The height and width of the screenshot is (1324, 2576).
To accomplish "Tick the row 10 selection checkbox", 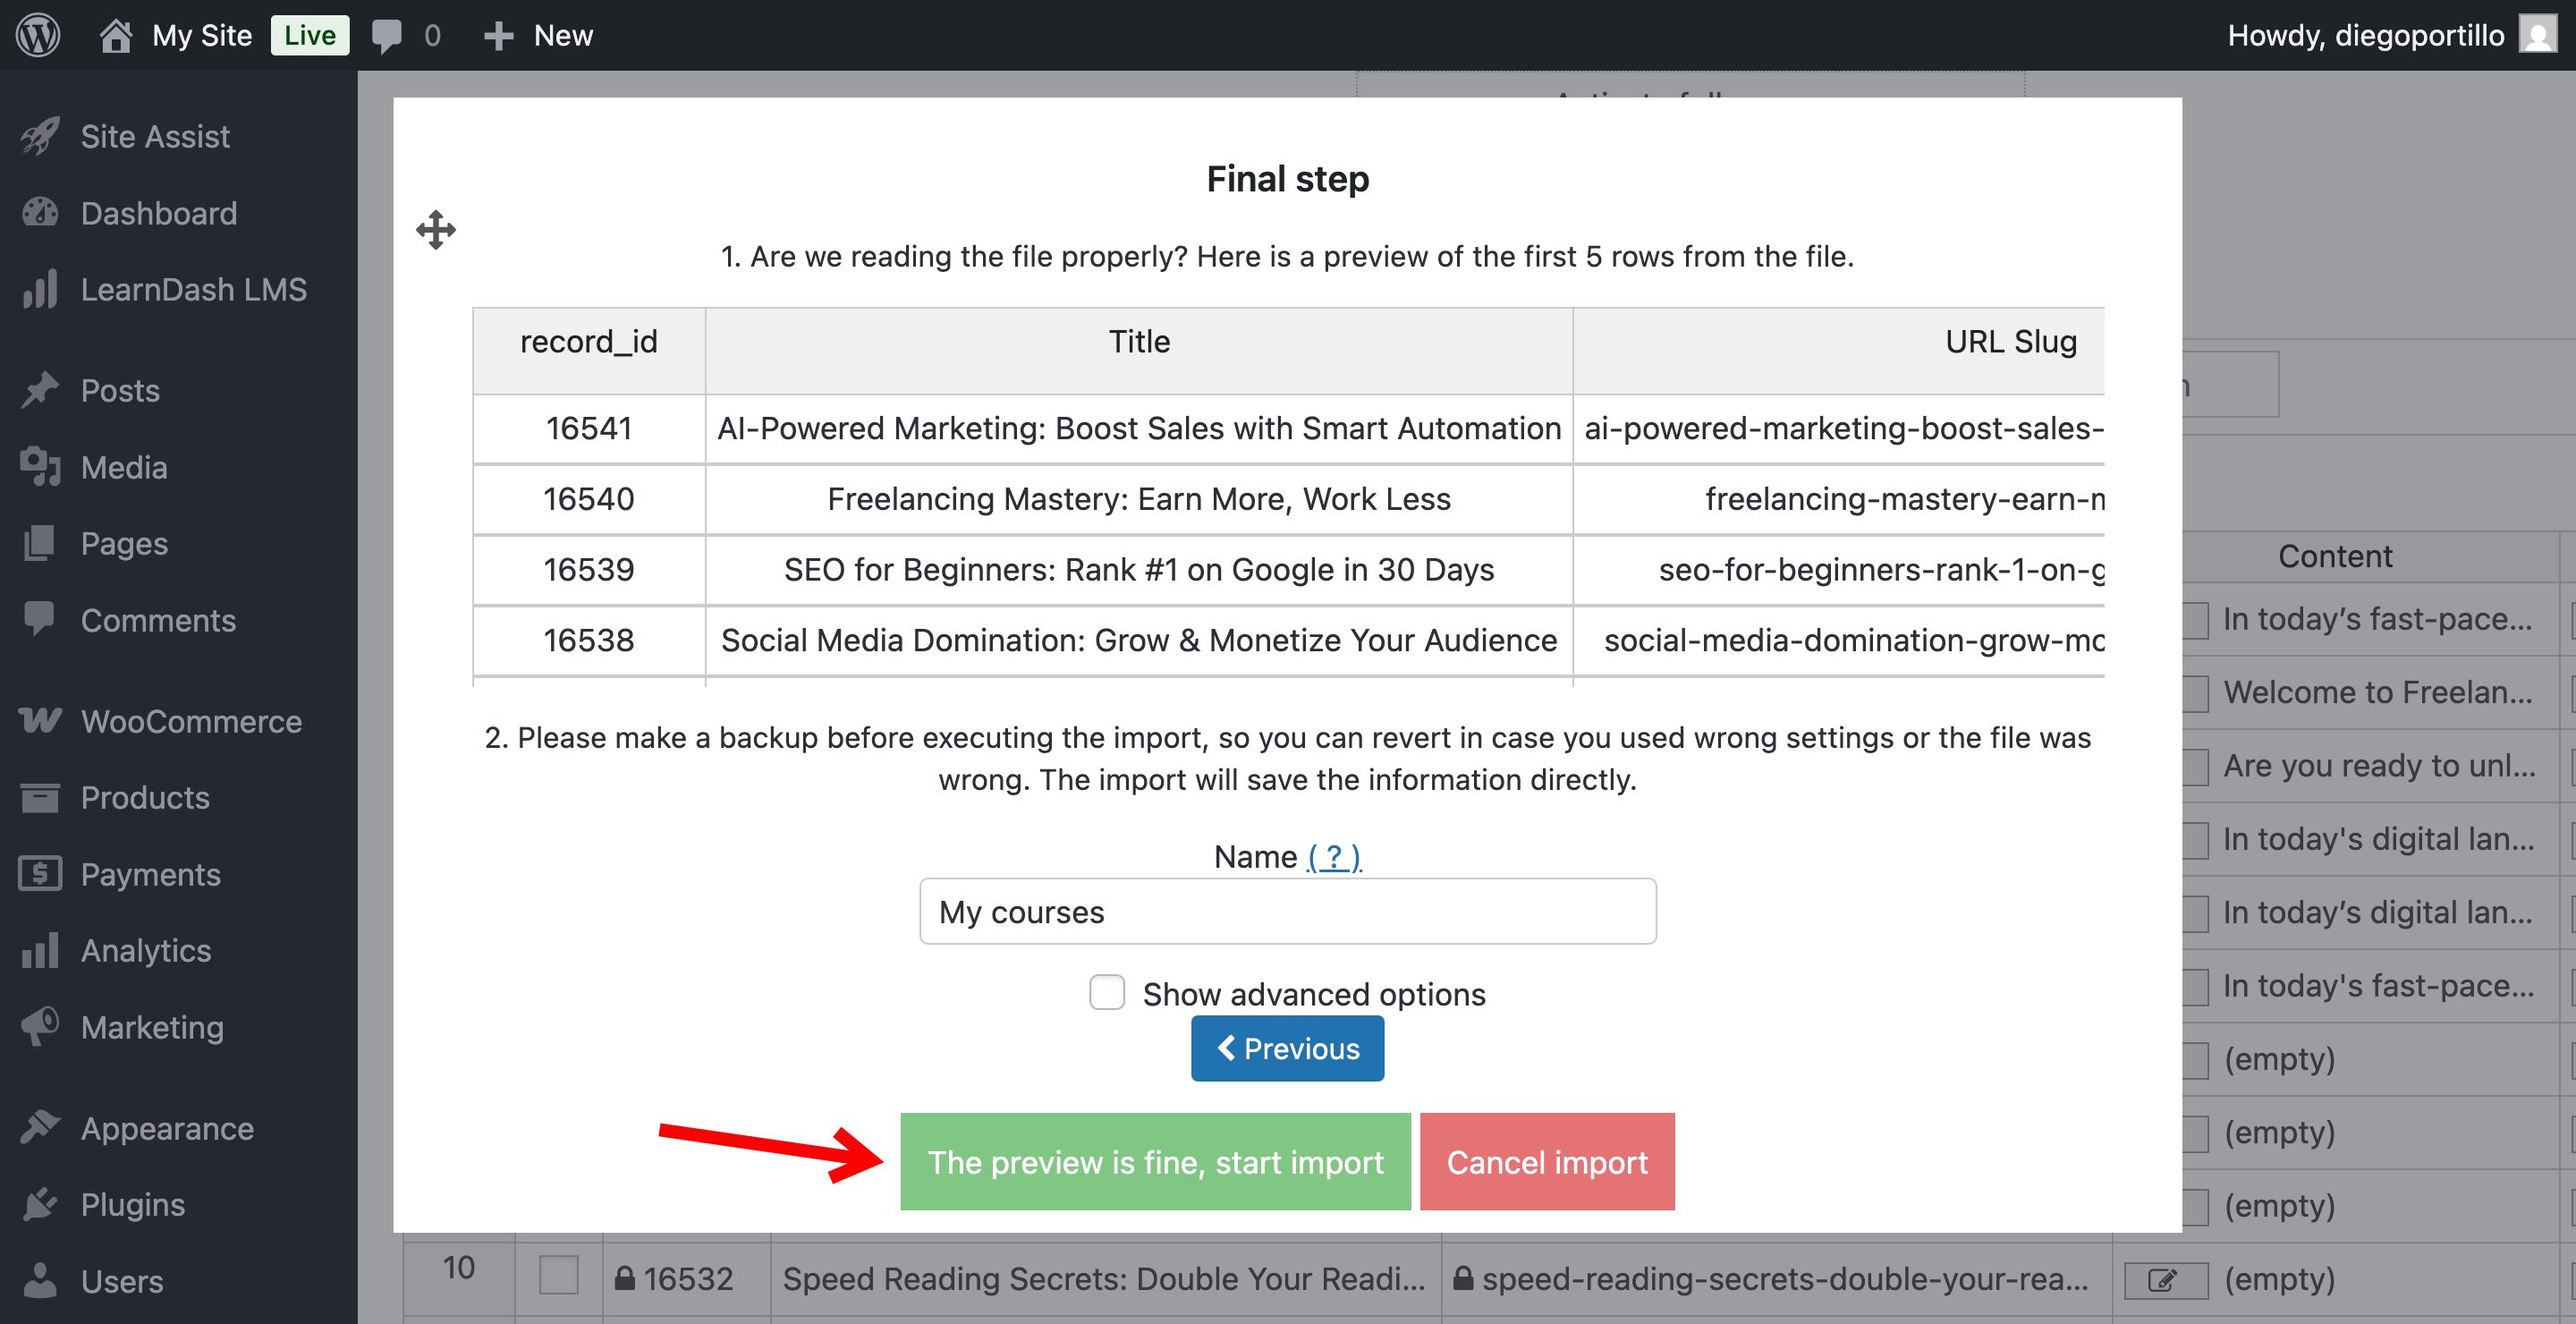I will 558,1275.
